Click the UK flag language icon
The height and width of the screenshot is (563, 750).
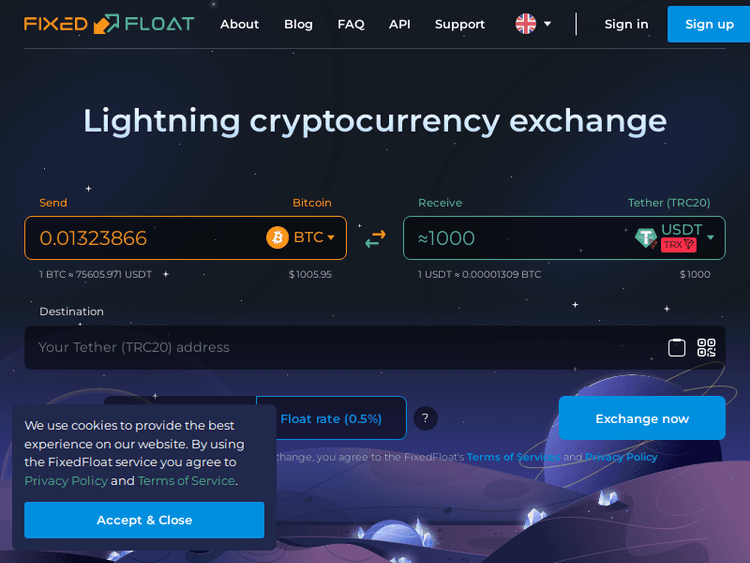click(526, 24)
